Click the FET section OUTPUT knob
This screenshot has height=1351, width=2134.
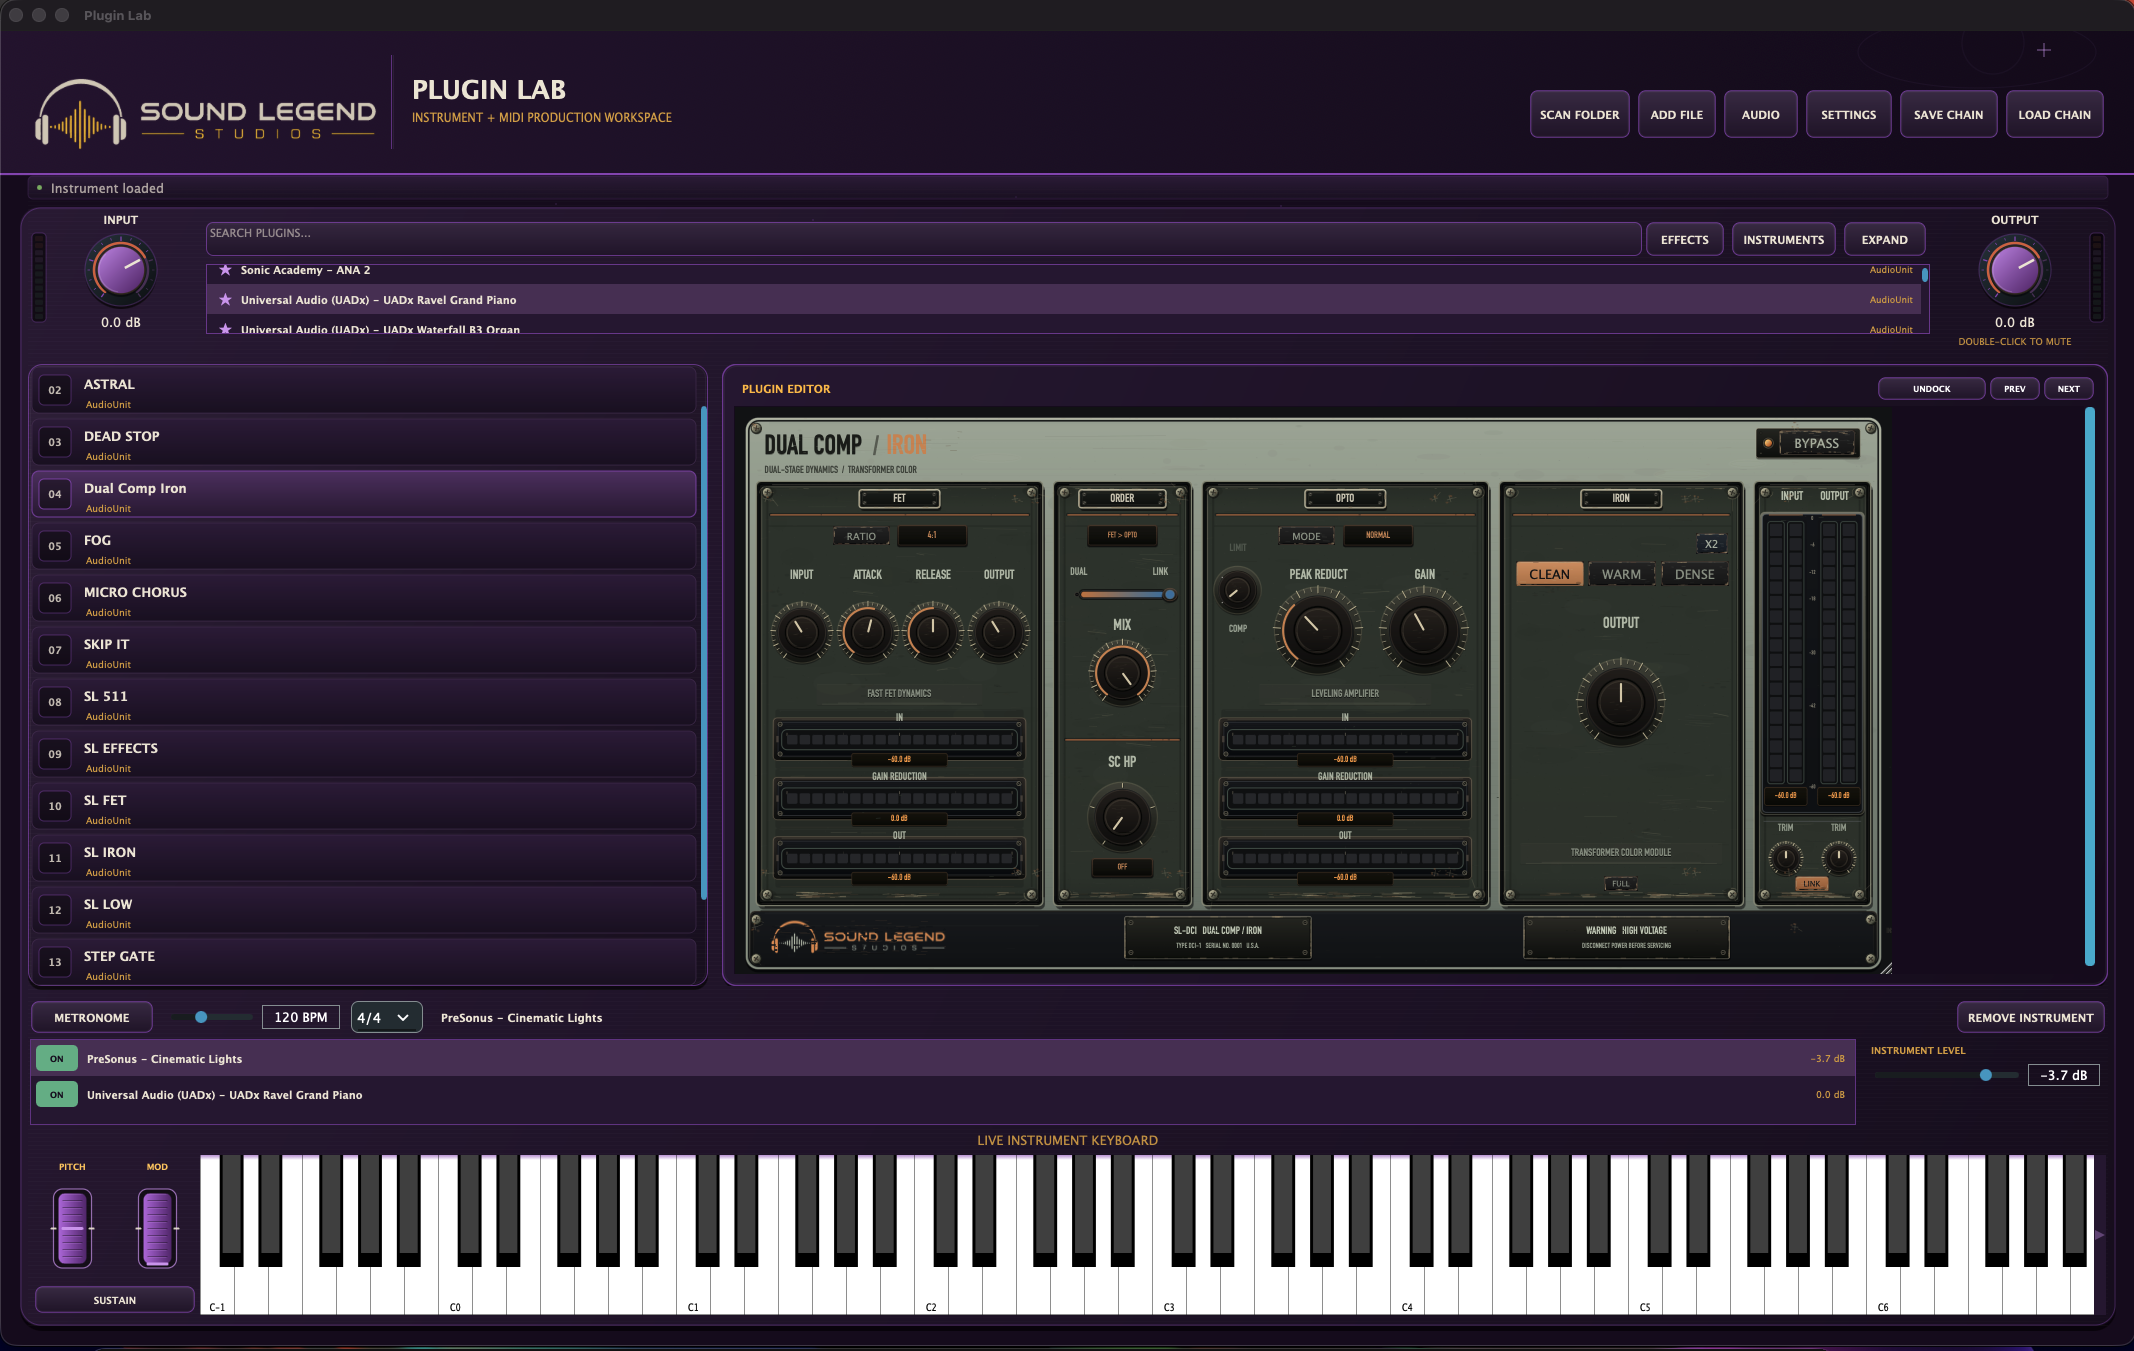click(x=998, y=631)
